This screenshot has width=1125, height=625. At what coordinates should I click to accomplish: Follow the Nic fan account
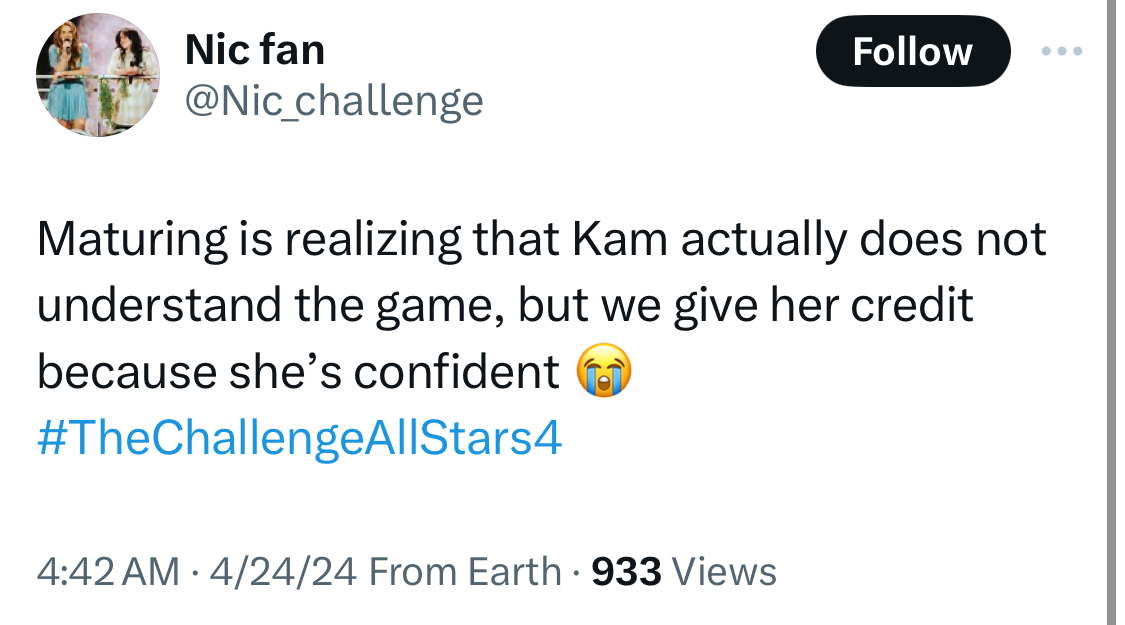913,51
